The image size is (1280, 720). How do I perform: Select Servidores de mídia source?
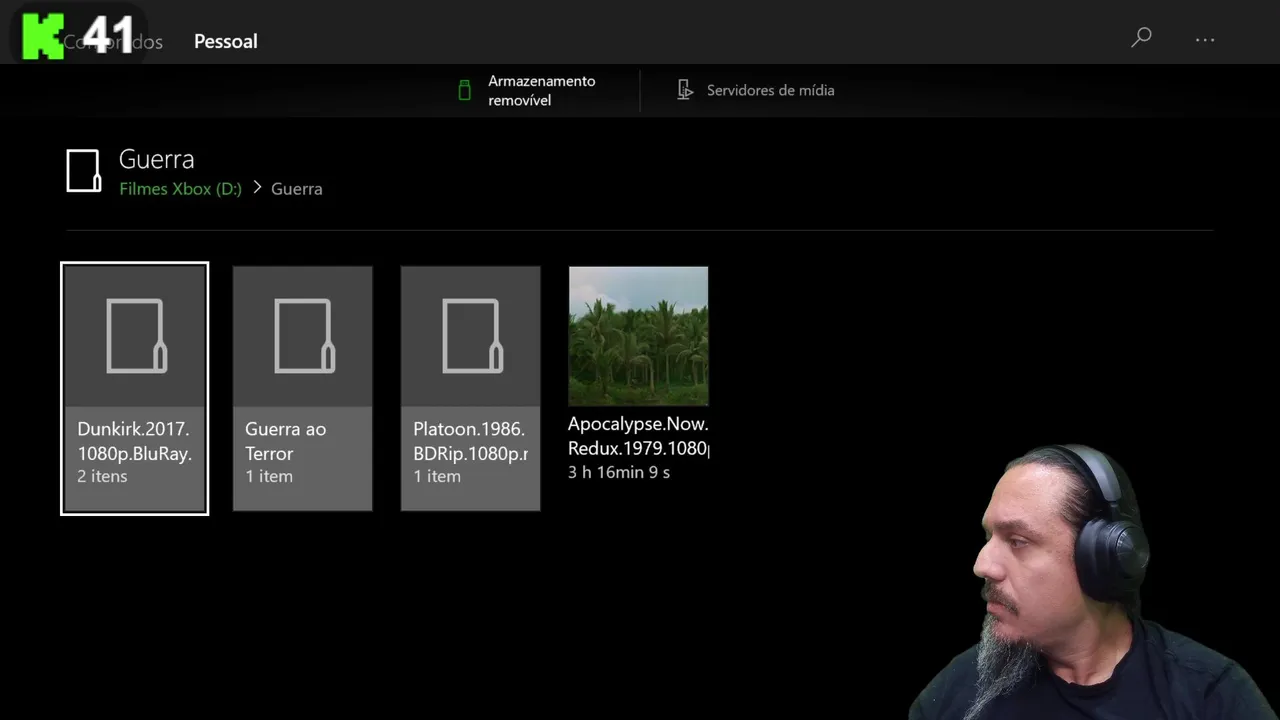click(756, 90)
